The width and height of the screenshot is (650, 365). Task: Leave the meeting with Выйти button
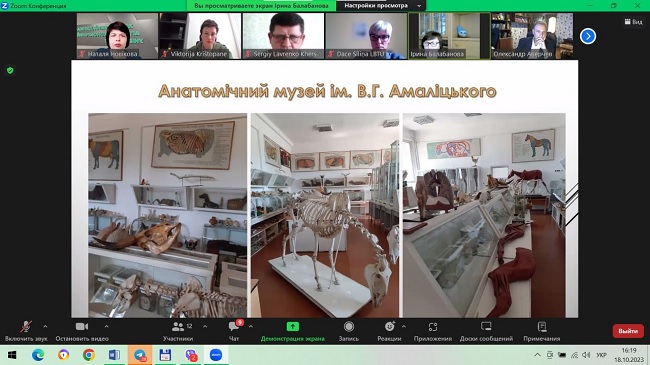[628, 331]
